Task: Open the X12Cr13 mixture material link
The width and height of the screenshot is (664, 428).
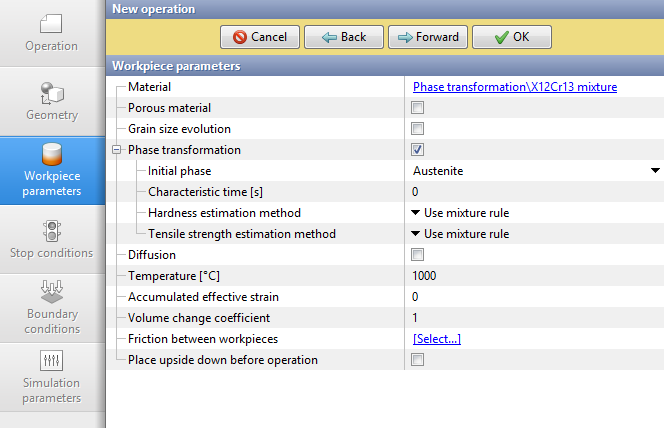Action: pyautogui.click(x=514, y=87)
